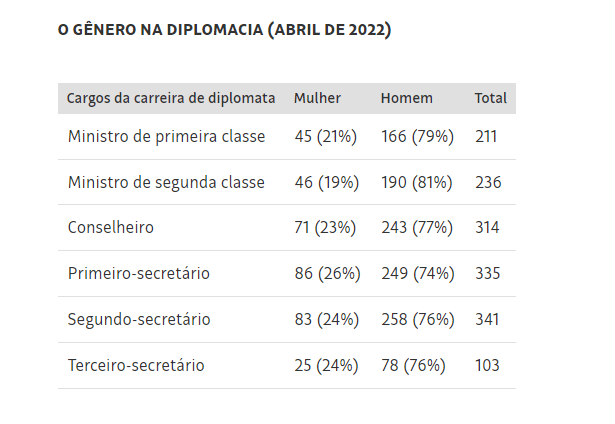The image size is (615, 424).
Task: Click the total value 103
Action: click(488, 365)
